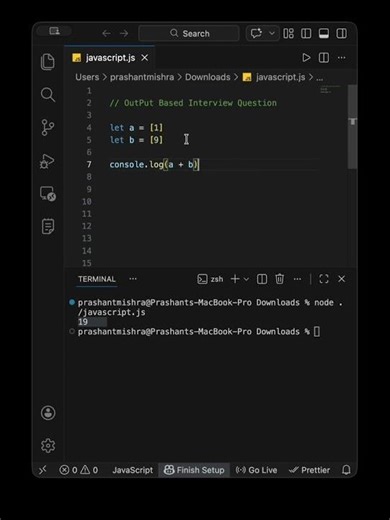Open editor More Actions menu
This screenshot has width=390, height=520.
341,58
